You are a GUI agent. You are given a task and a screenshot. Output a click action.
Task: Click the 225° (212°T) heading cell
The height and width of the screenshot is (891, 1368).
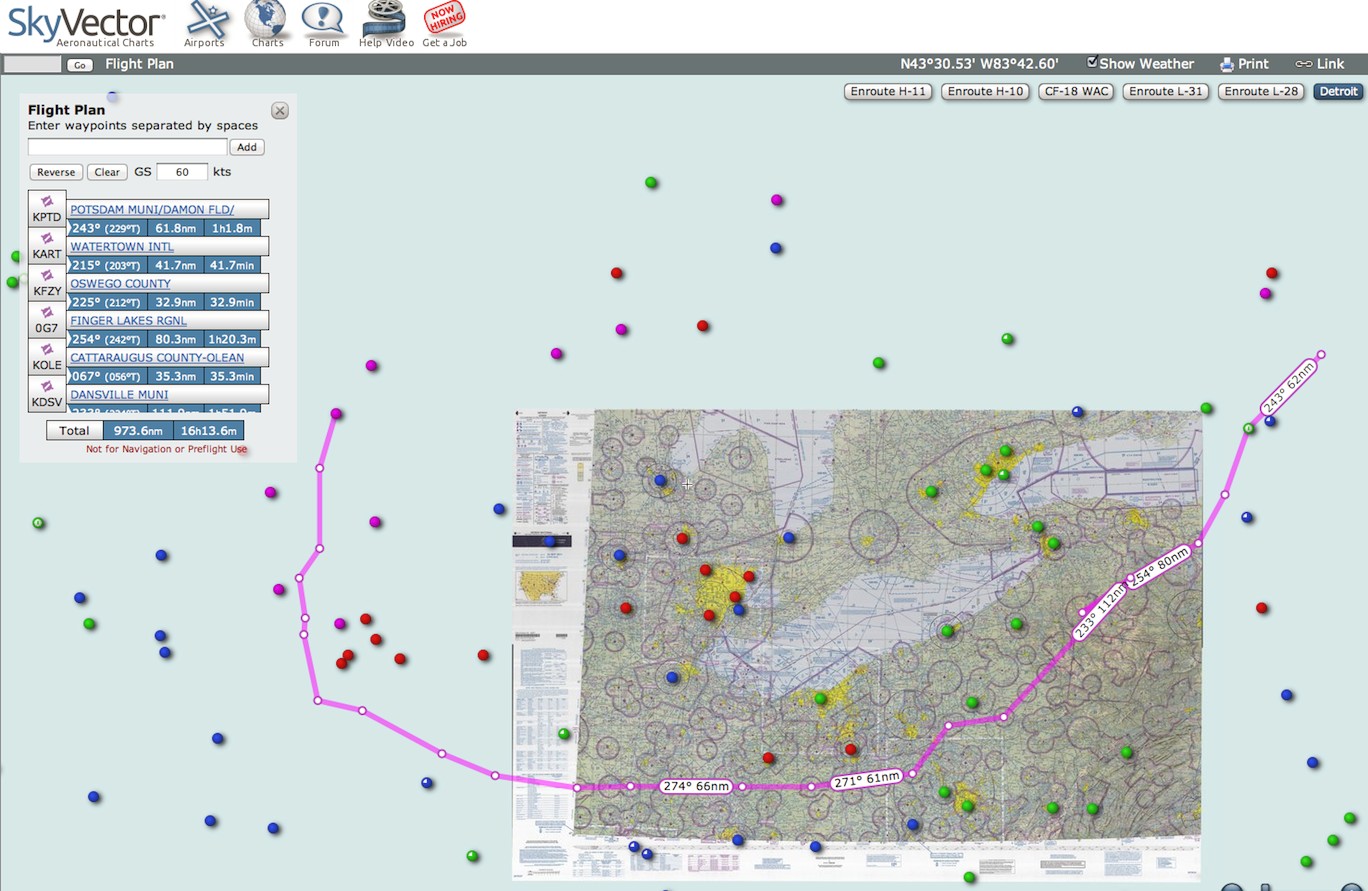(107, 302)
